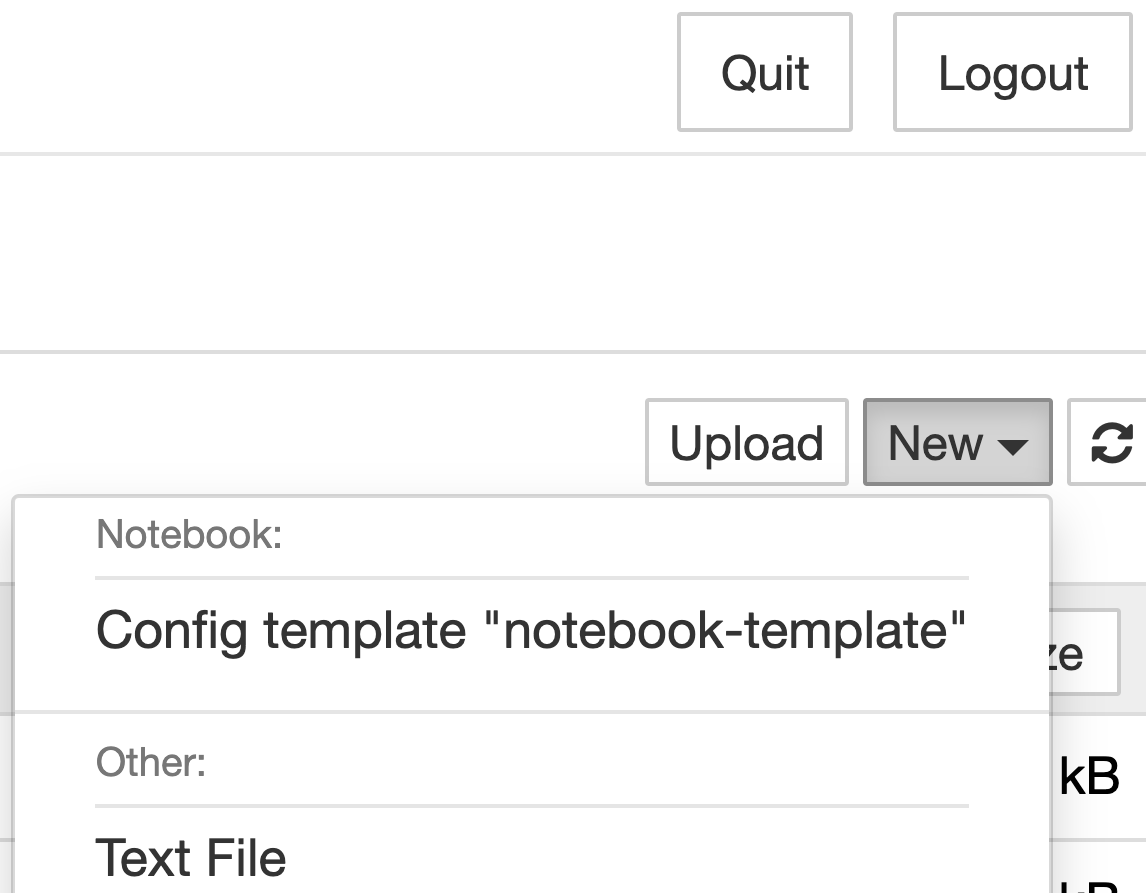This screenshot has height=893, width=1146.
Task: Refresh the notebook list
Action: click(x=1112, y=443)
